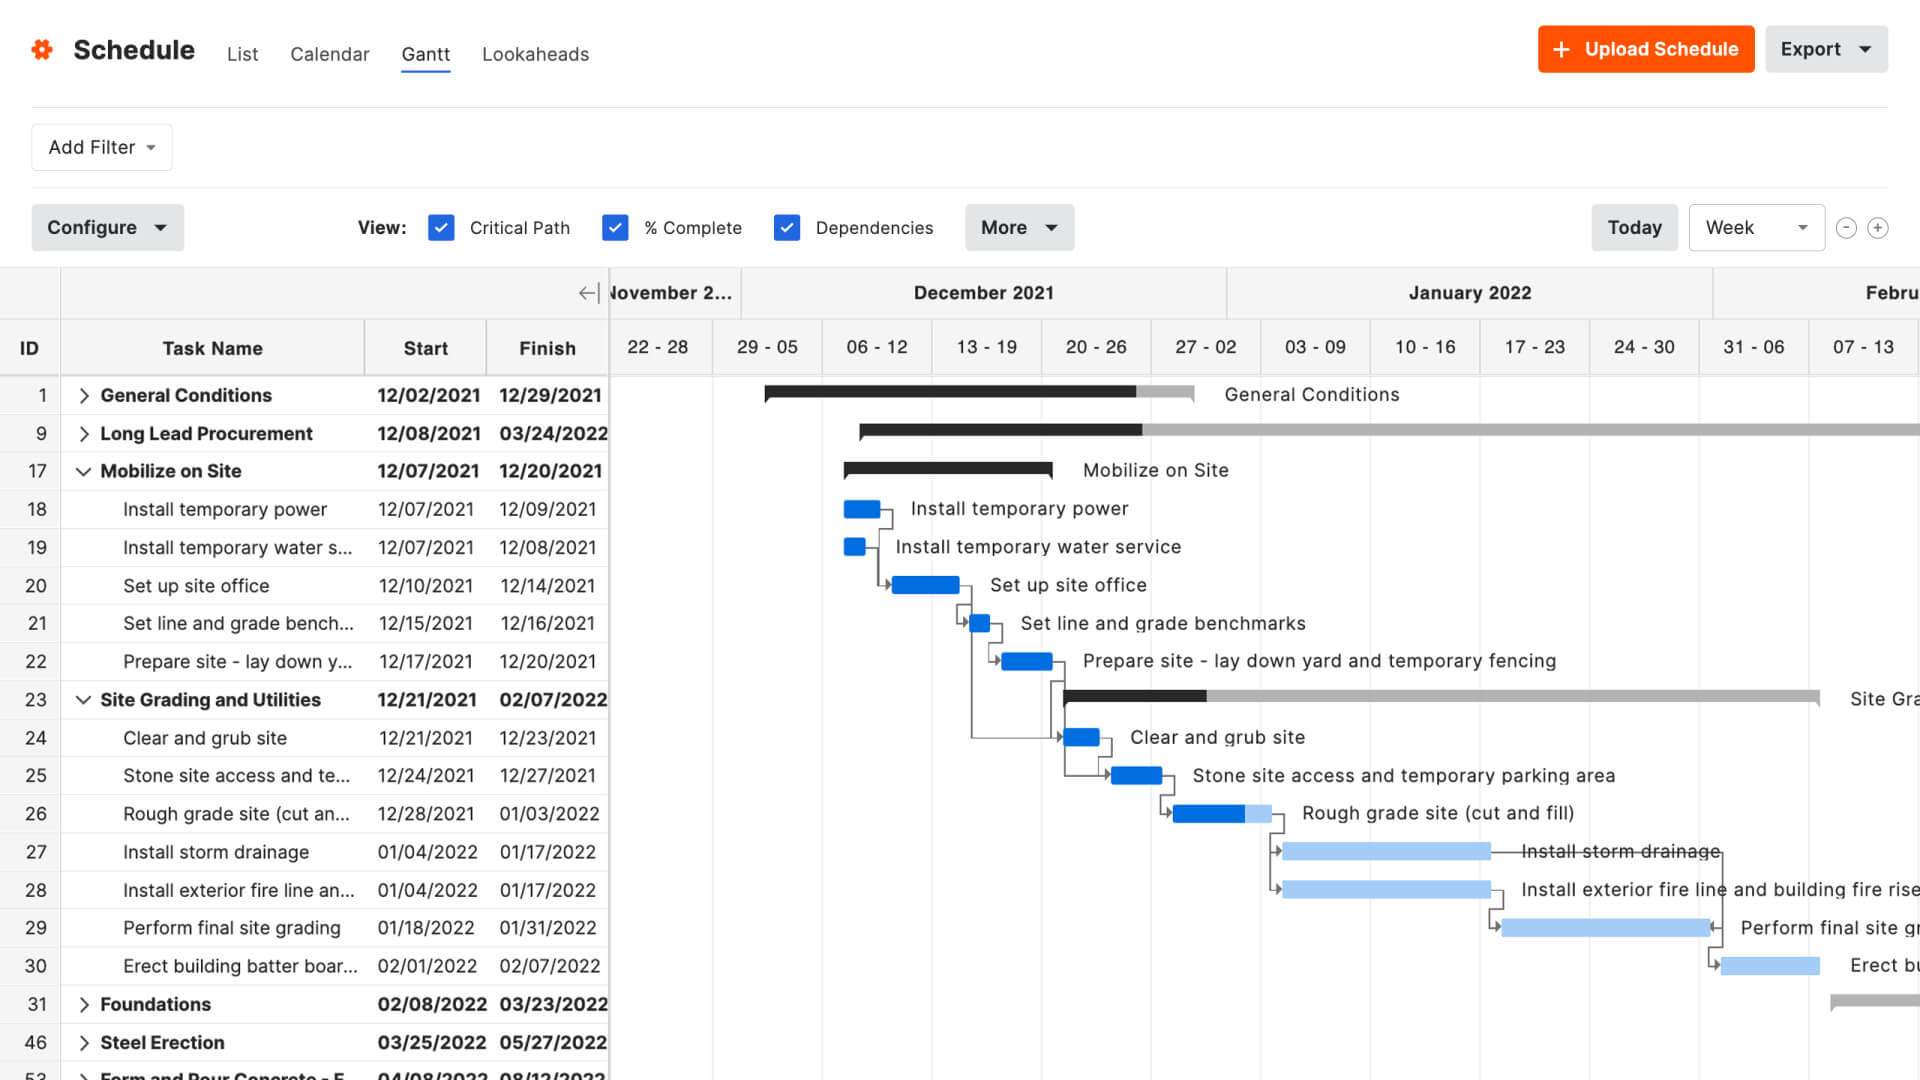1920x1080 pixels.
Task: Switch to the Calendar tab
Action: point(329,54)
